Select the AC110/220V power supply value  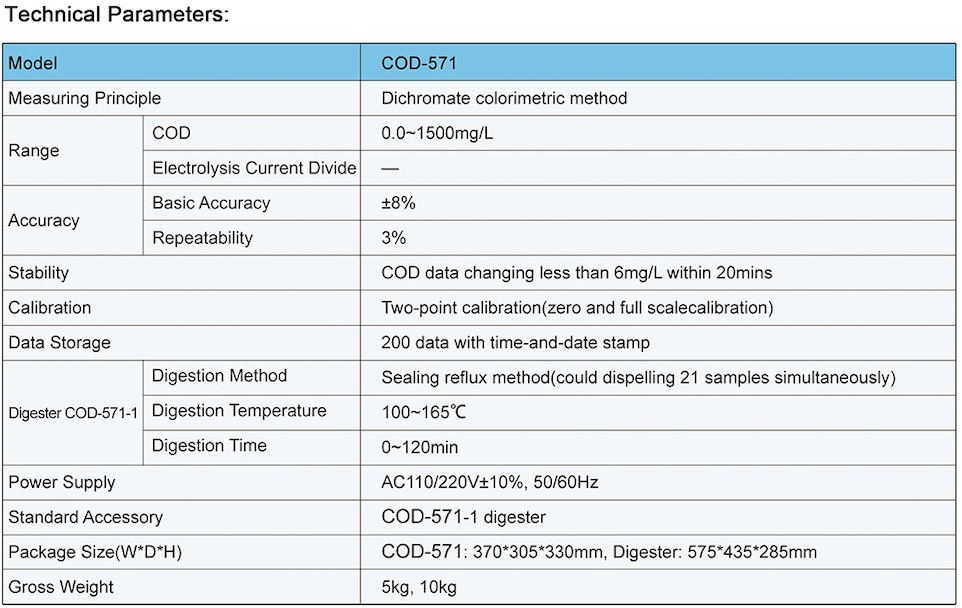pos(490,482)
